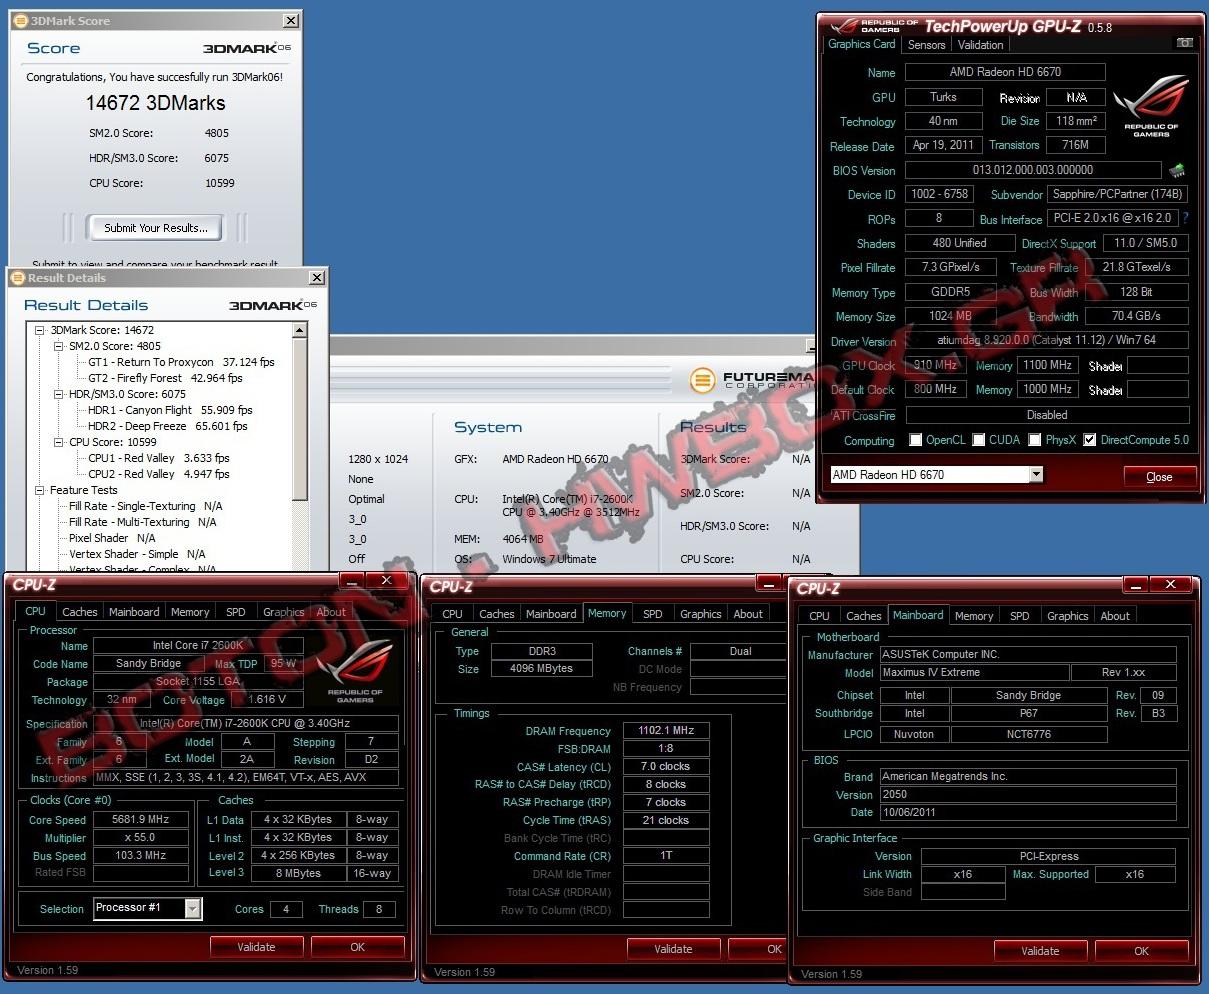Click Subvendor field Sapphire/PCPartner (174B)
This screenshot has height=994, width=1209.
tap(1117, 194)
